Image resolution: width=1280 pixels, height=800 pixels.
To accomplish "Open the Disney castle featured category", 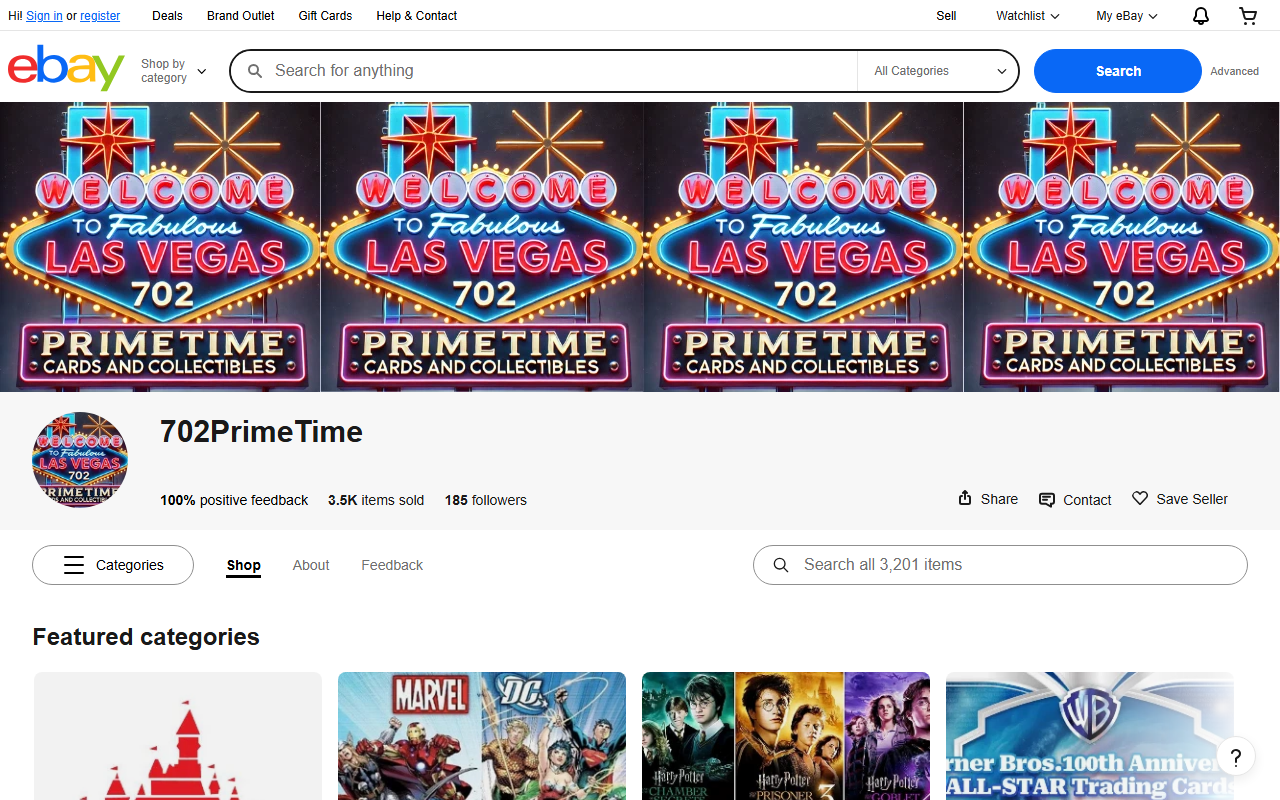I will tap(178, 736).
